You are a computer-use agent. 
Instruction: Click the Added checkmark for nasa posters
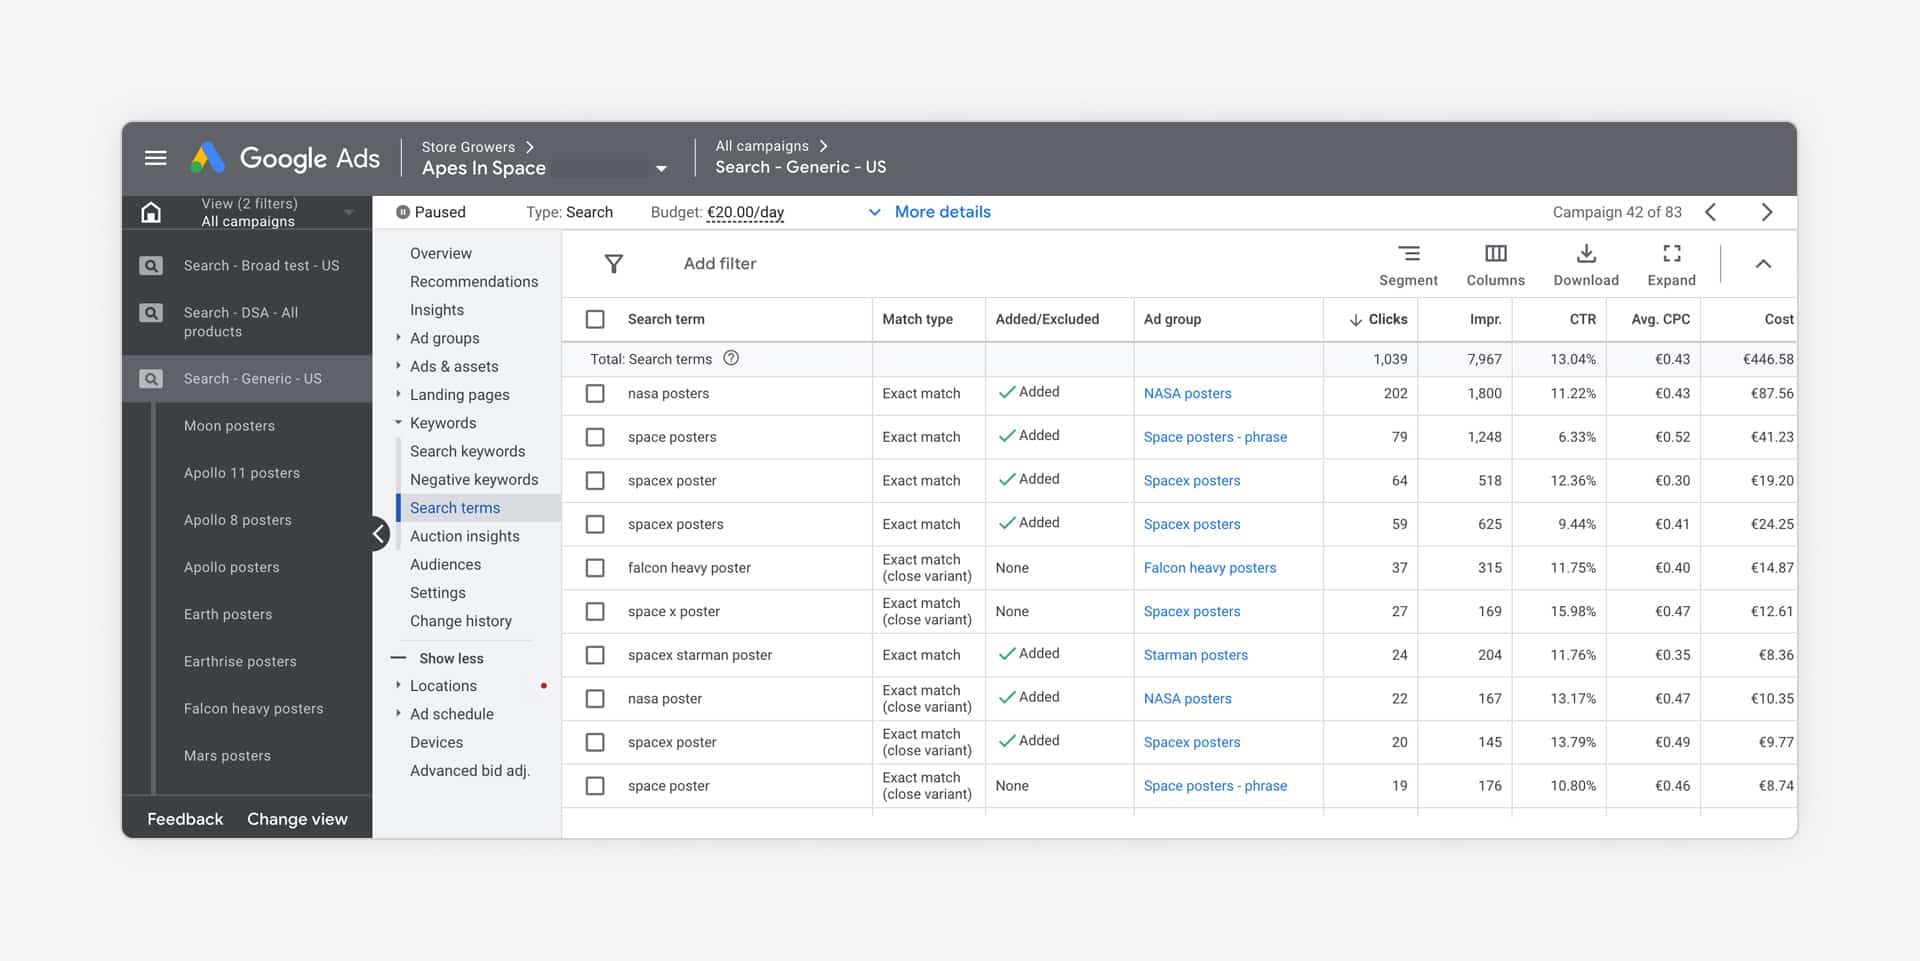(x=1007, y=392)
